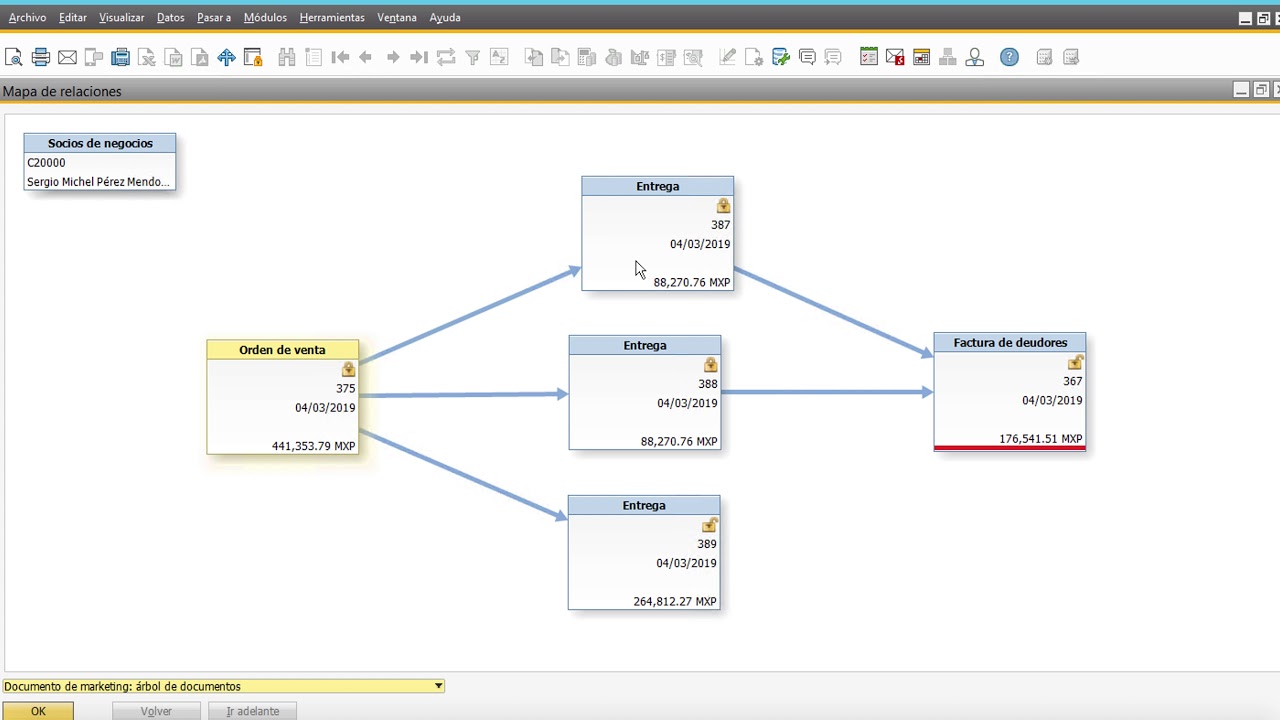Open the Módulos menu

[265, 17]
